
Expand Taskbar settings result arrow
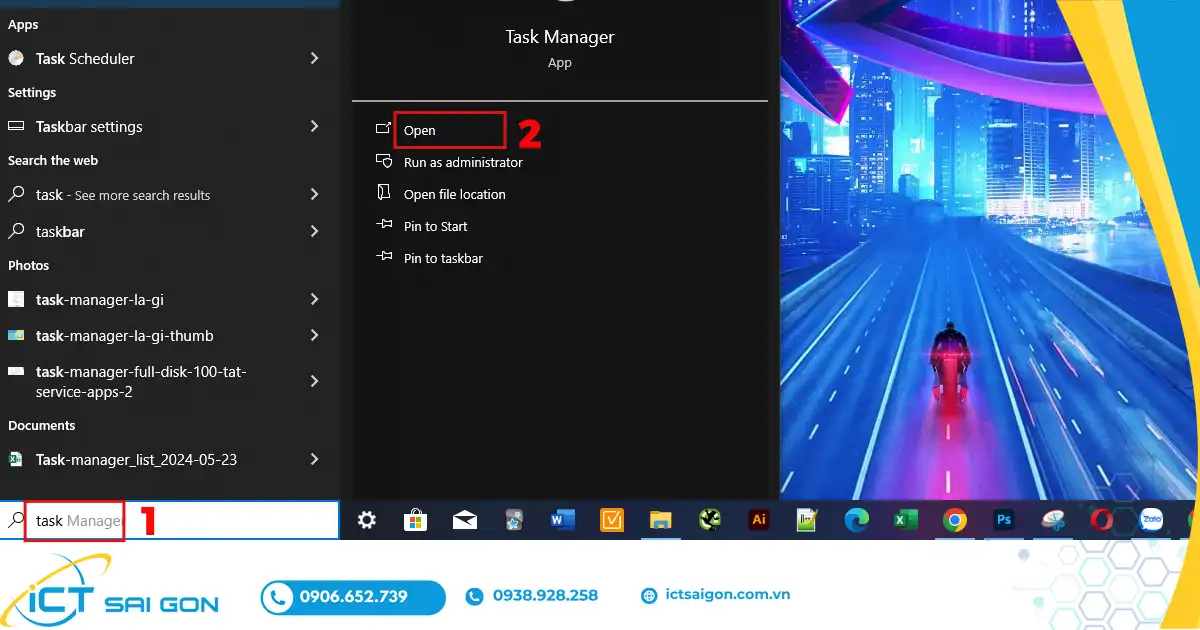pyautogui.click(x=314, y=126)
